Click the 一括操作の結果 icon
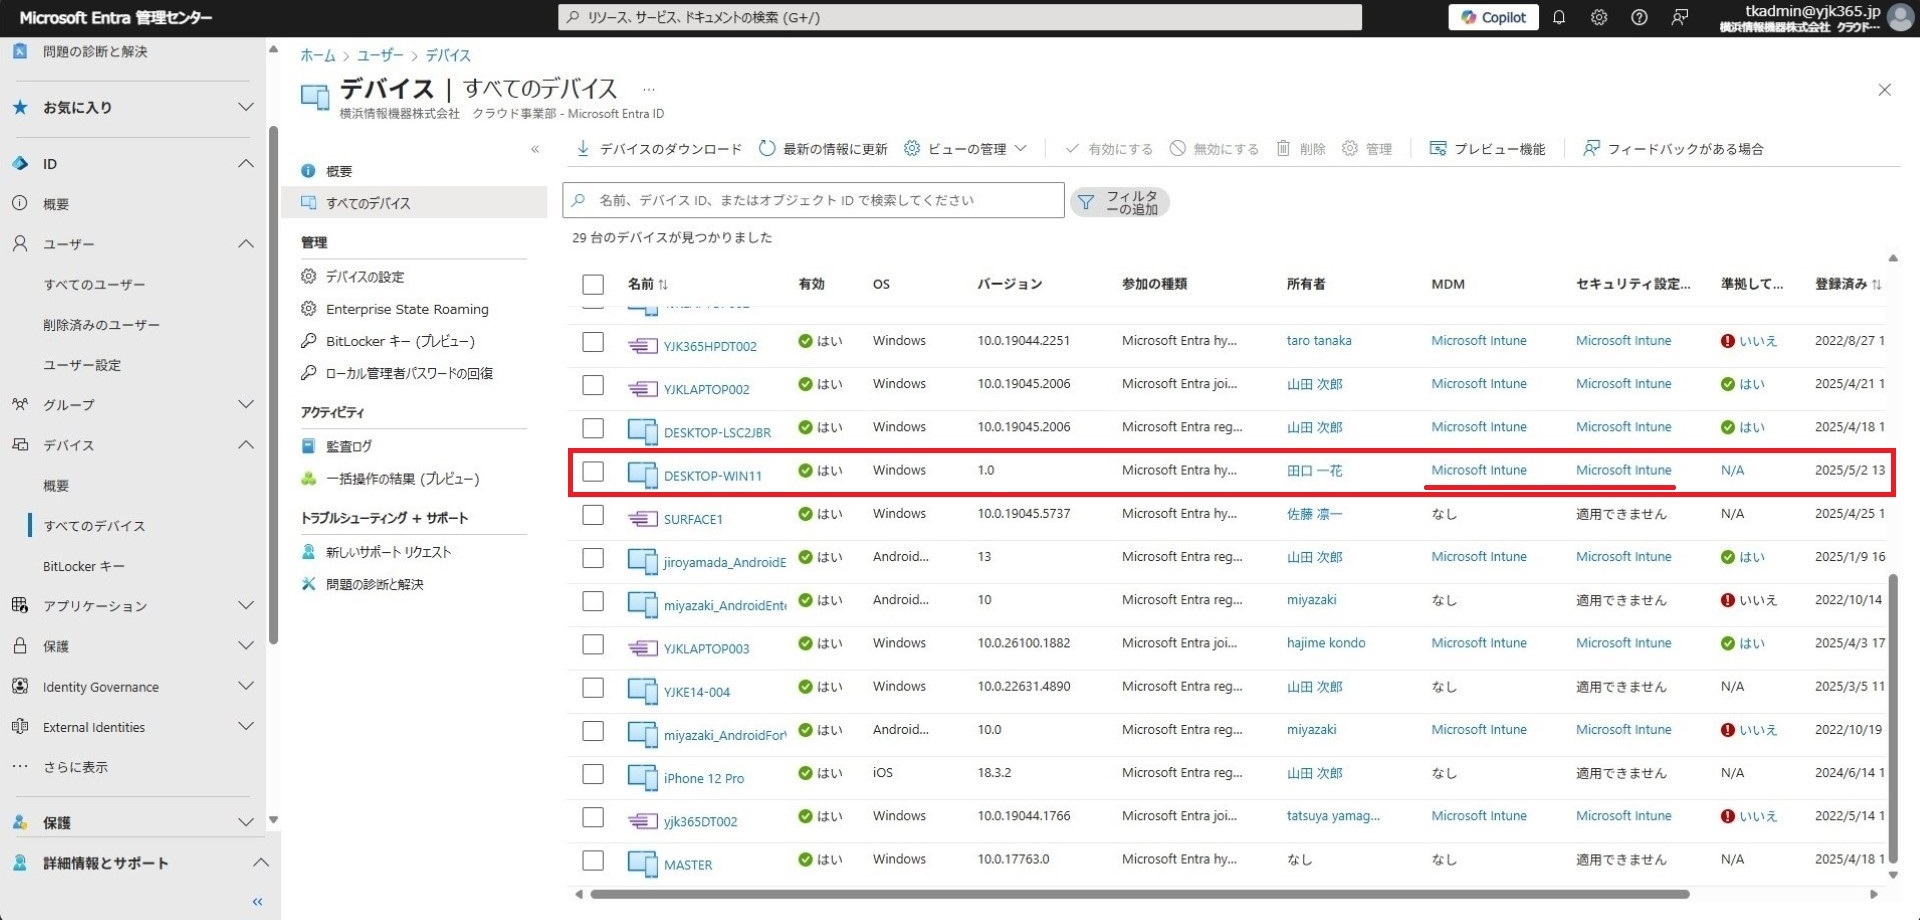The width and height of the screenshot is (1920, 920). click(308, 478)
